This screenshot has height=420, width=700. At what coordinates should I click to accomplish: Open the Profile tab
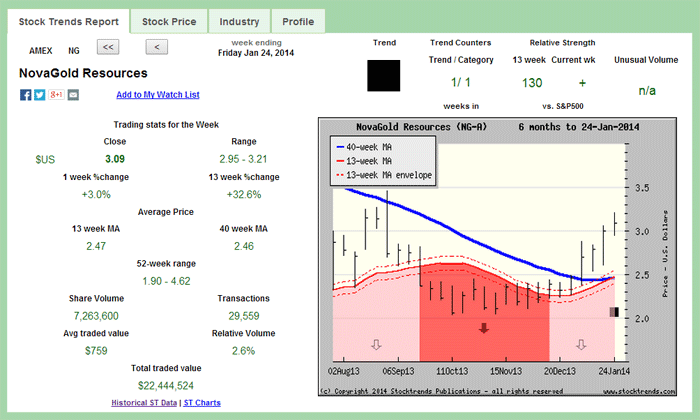(x=298, y=21)
